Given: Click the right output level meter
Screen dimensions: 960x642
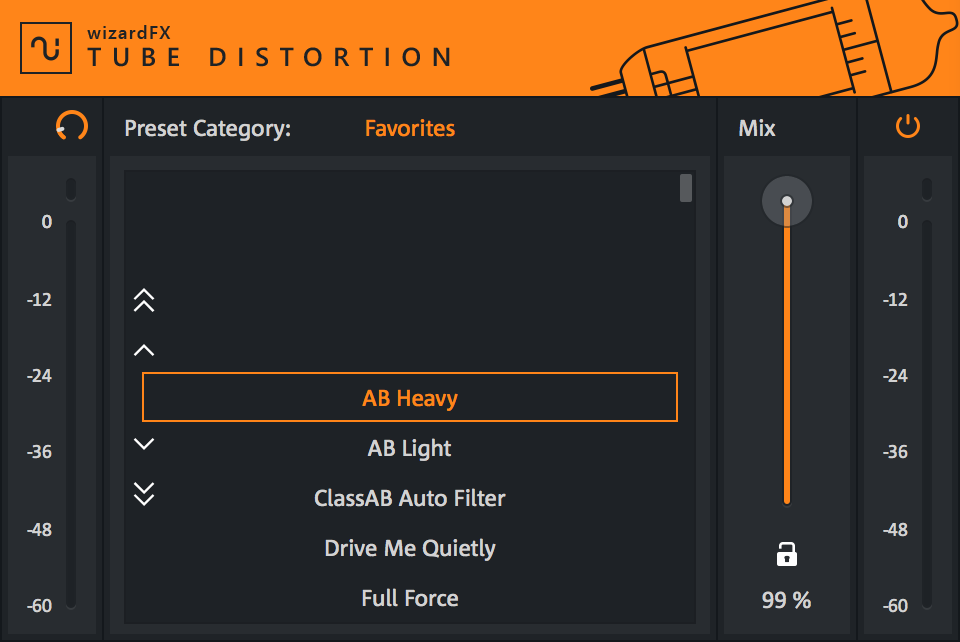Looking at the screenshot, I should click(x=927, y=410).
